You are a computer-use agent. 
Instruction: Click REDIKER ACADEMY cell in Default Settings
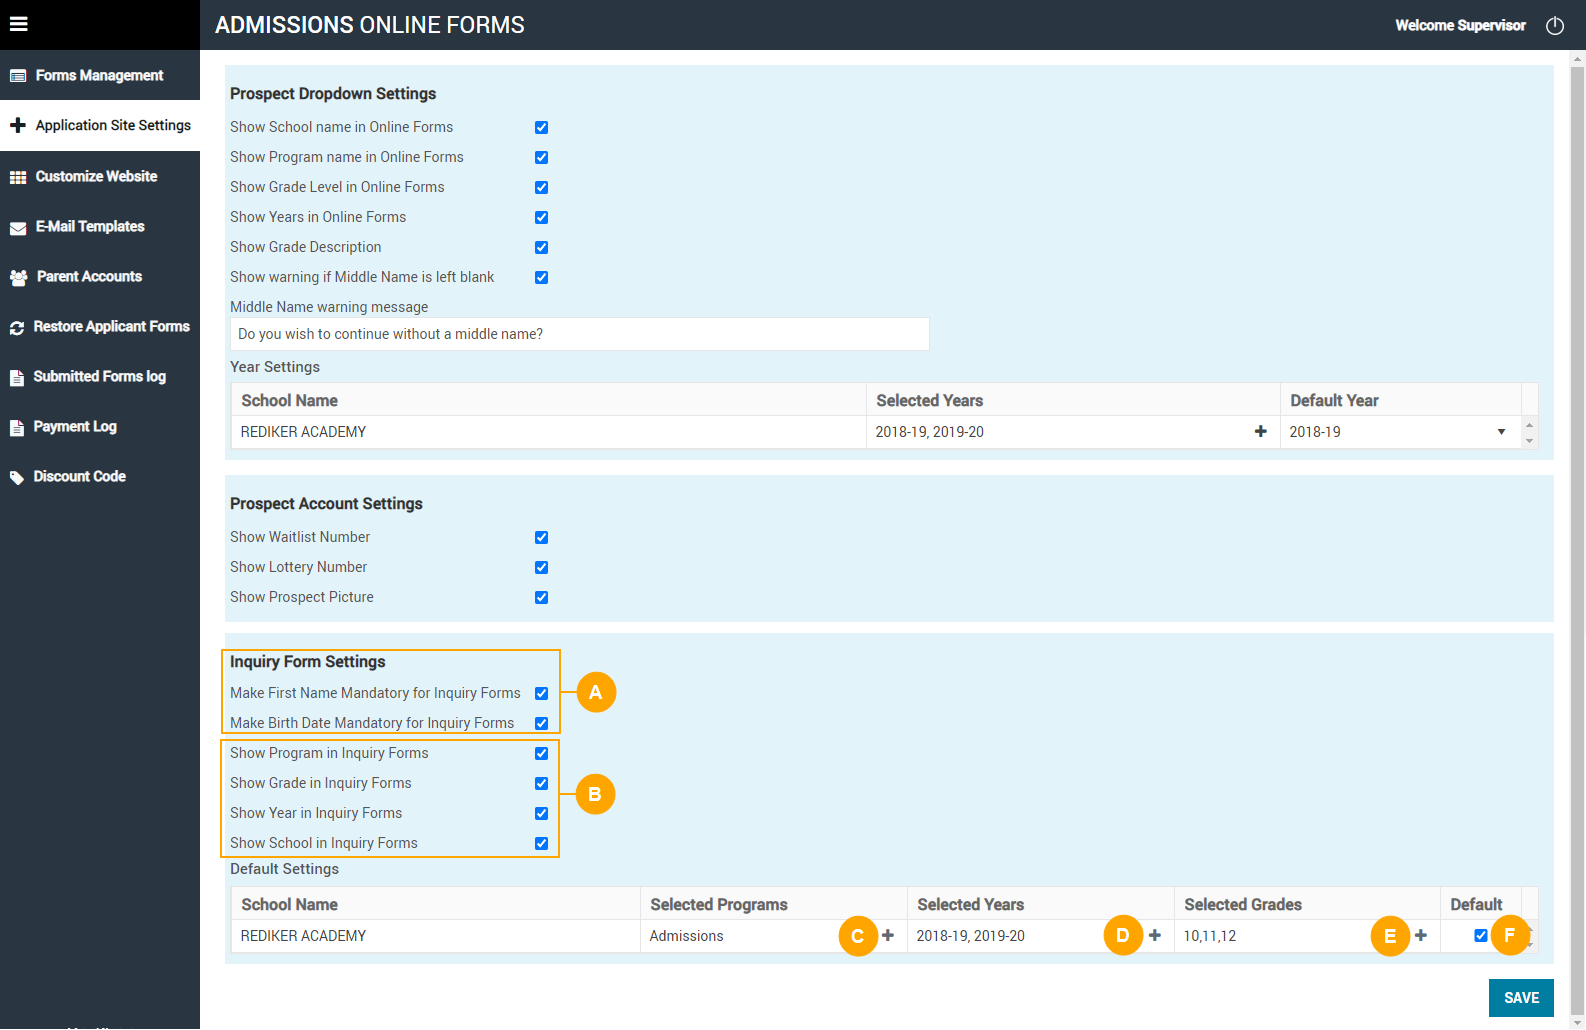[436, 936]
